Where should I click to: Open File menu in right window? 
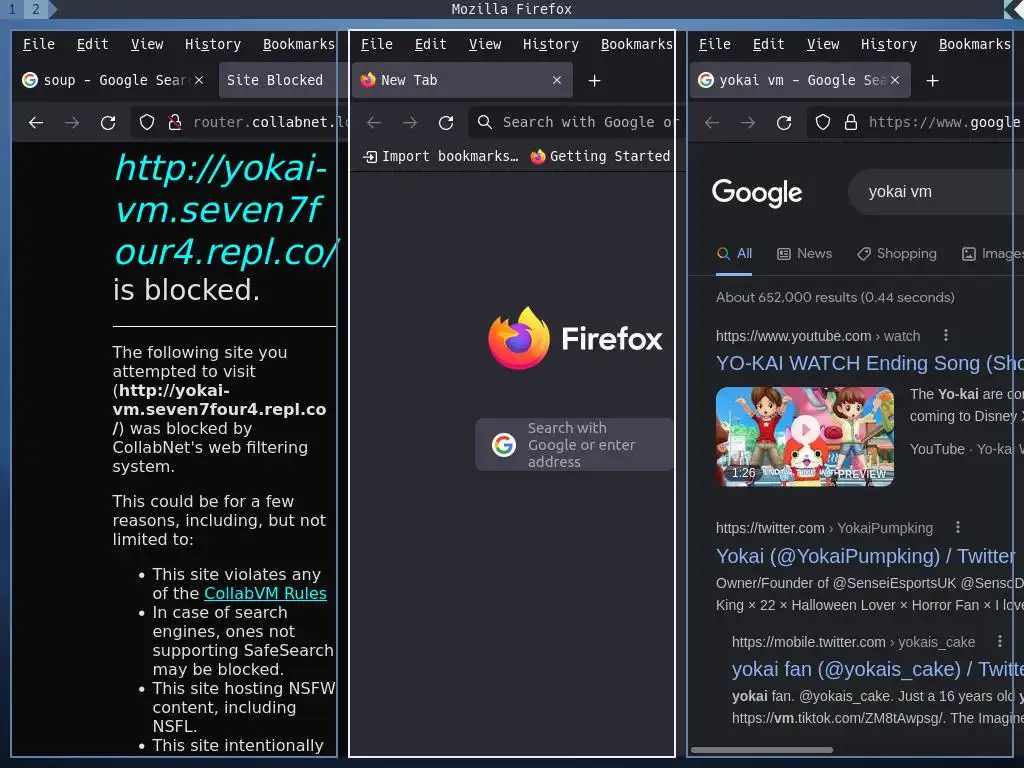point(714,44)
